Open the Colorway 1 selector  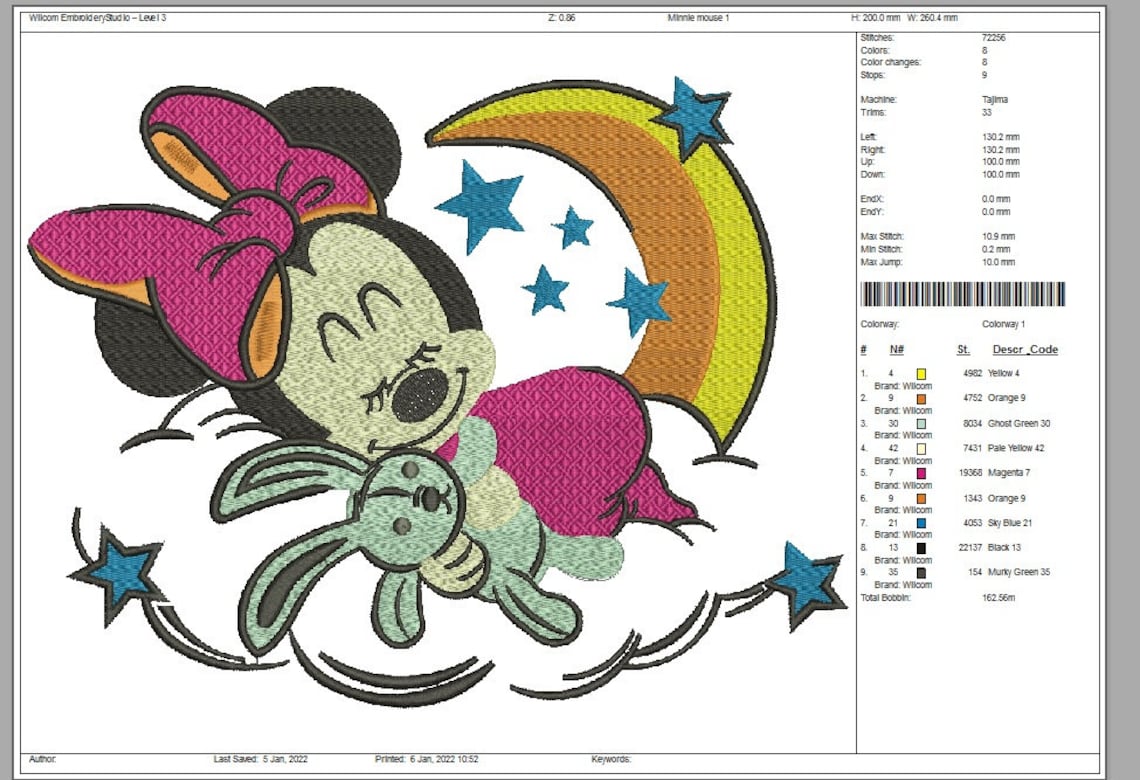(1003, 323)
